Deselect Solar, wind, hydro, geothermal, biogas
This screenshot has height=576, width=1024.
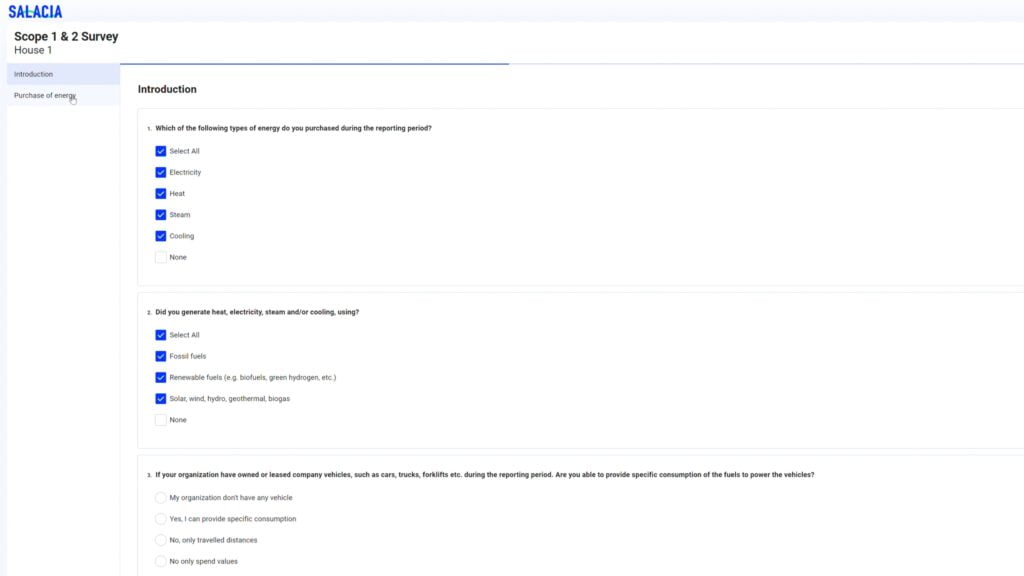coord(161,398)
